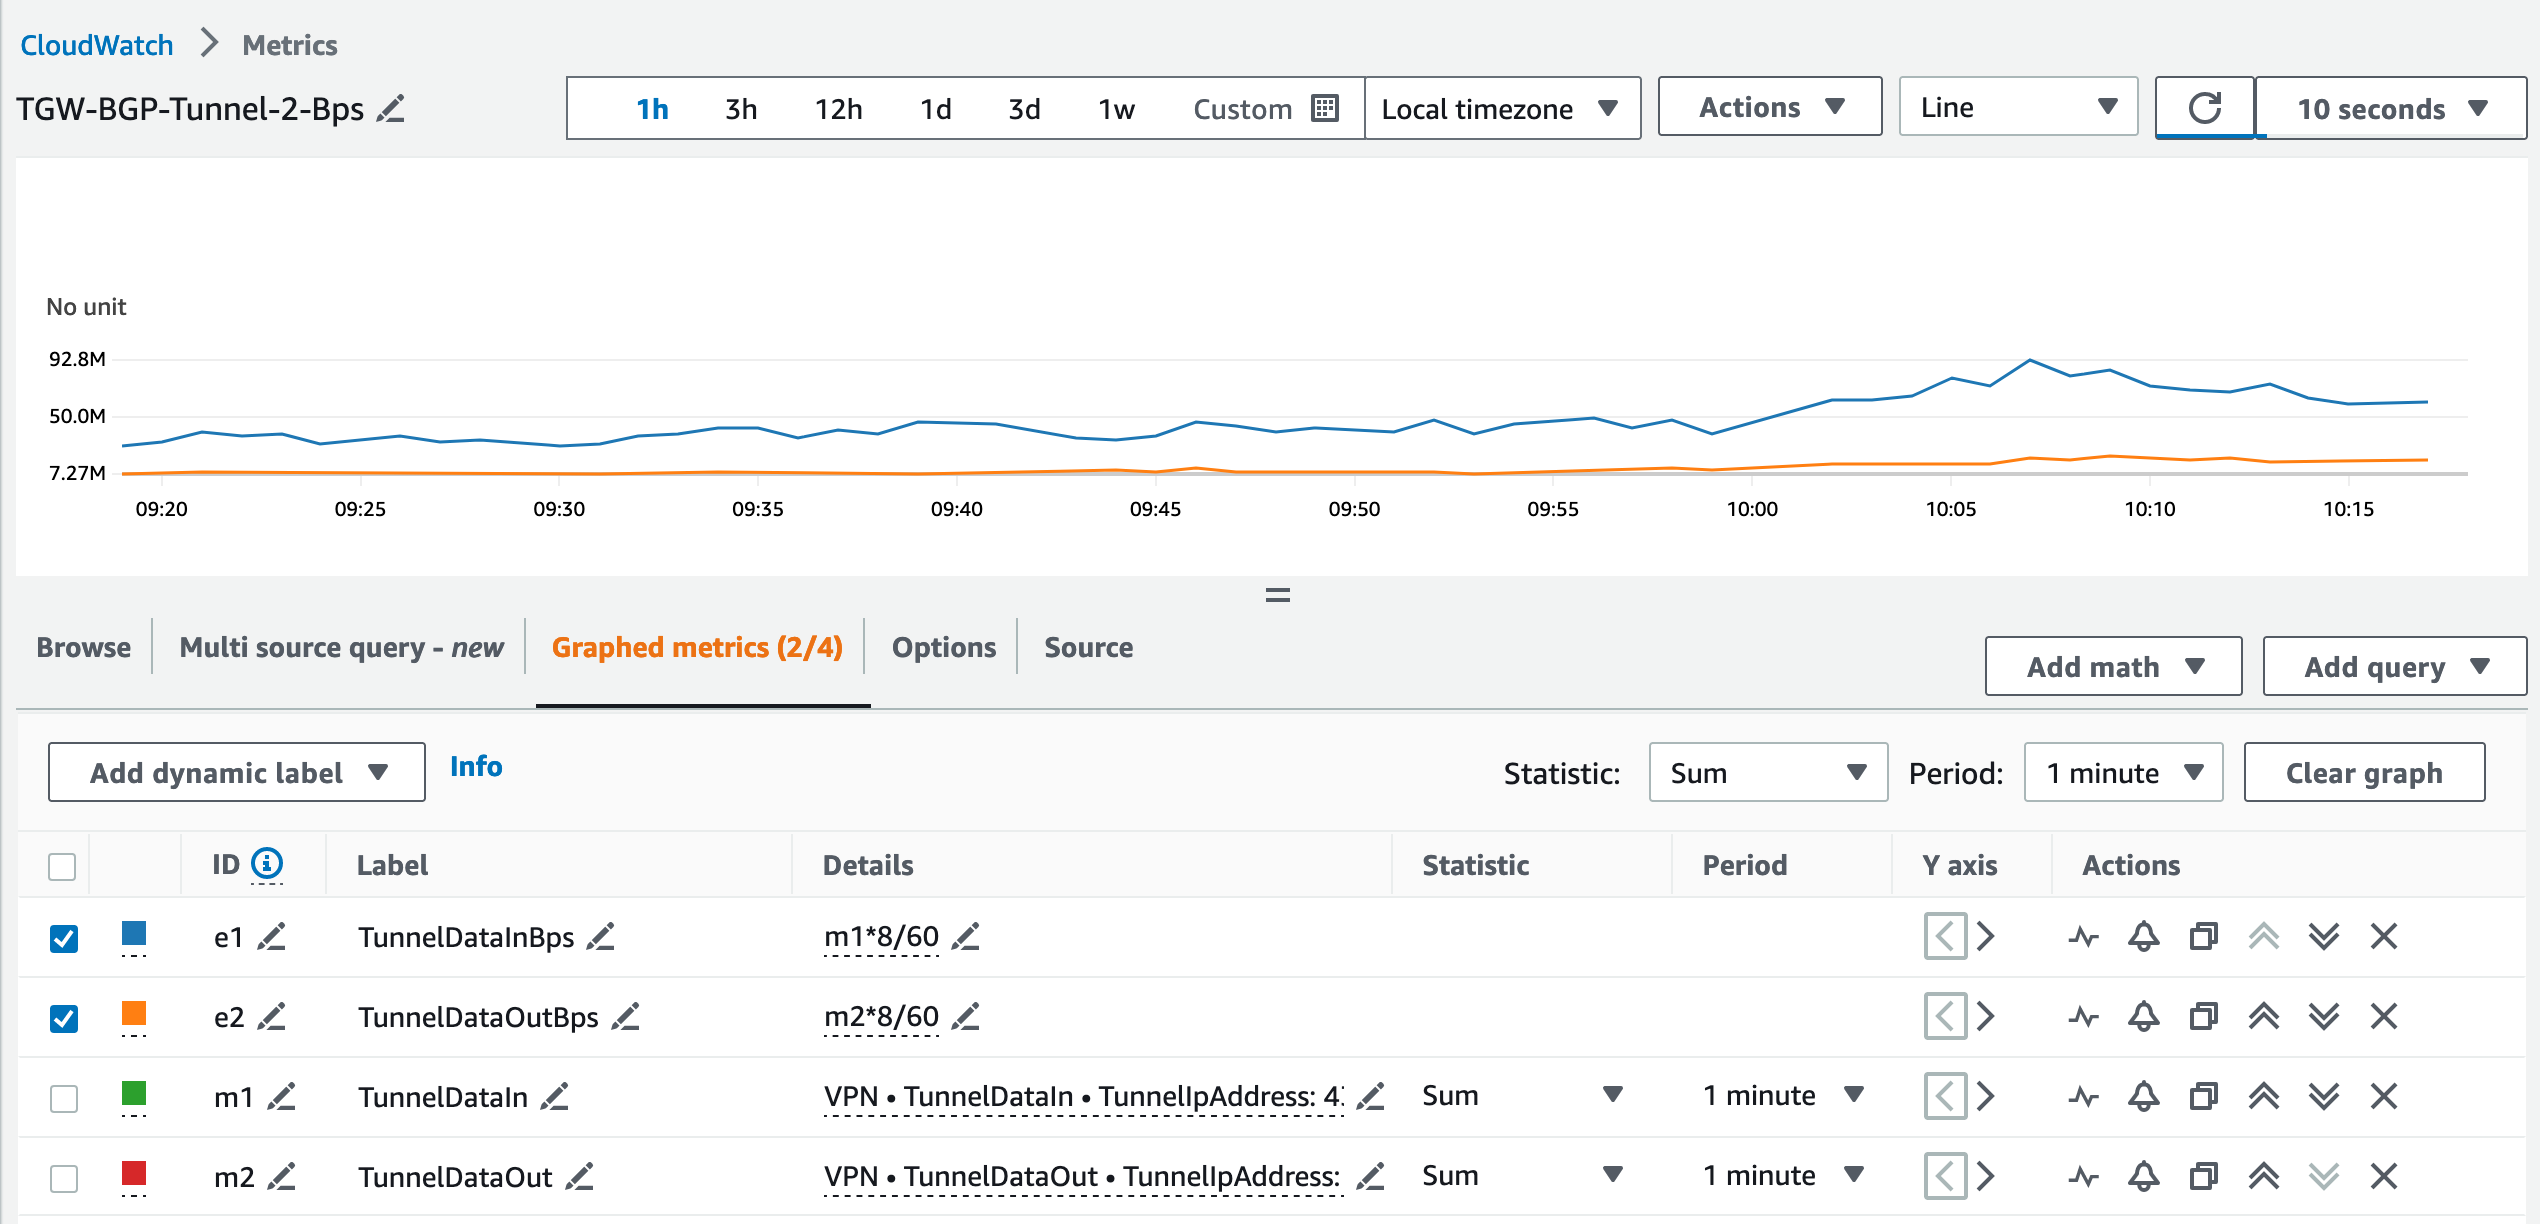Edit the m1*8/60 expression pencil icon
This screenshot has height=1224, width=2540.
click(965, 937)
